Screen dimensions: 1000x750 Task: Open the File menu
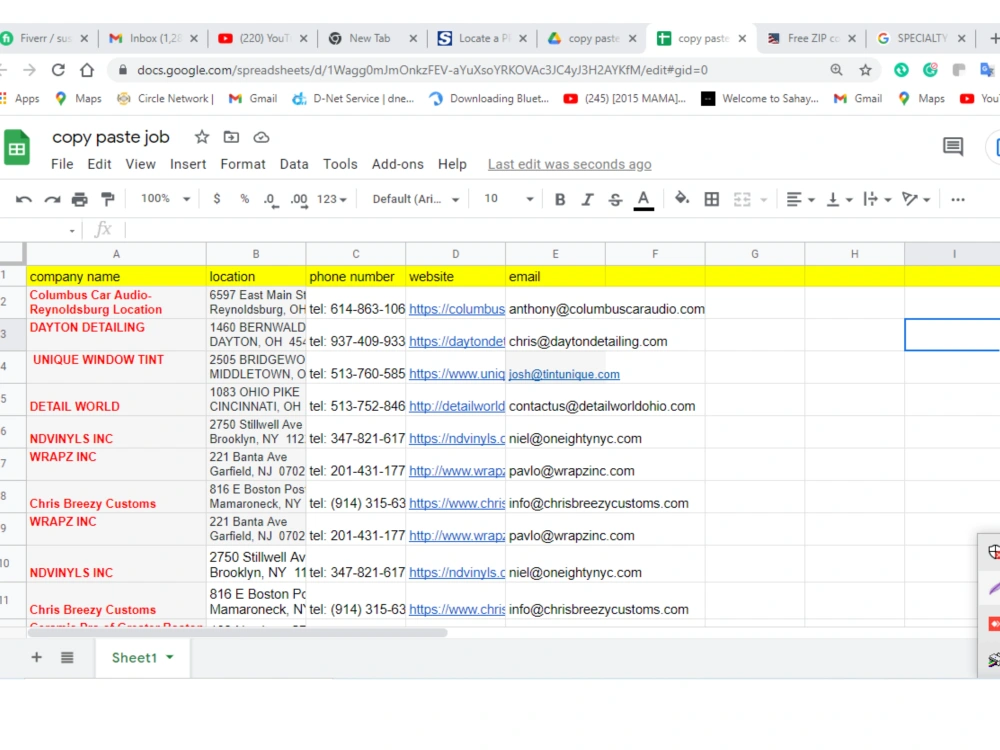point(62,165)
